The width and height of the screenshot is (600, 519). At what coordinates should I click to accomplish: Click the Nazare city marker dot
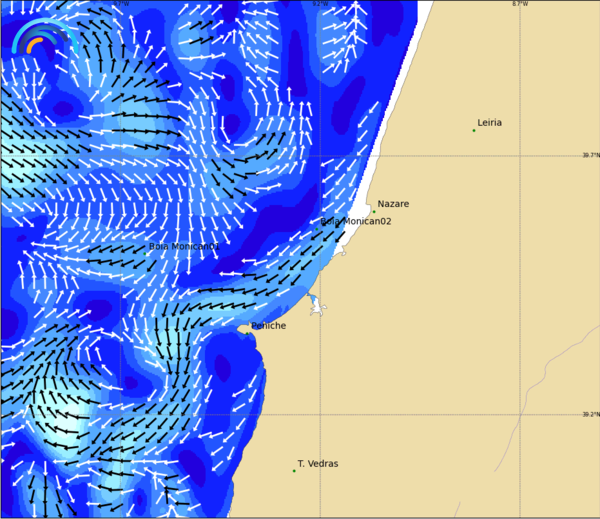pyautogui.click(x=374, y=211)
